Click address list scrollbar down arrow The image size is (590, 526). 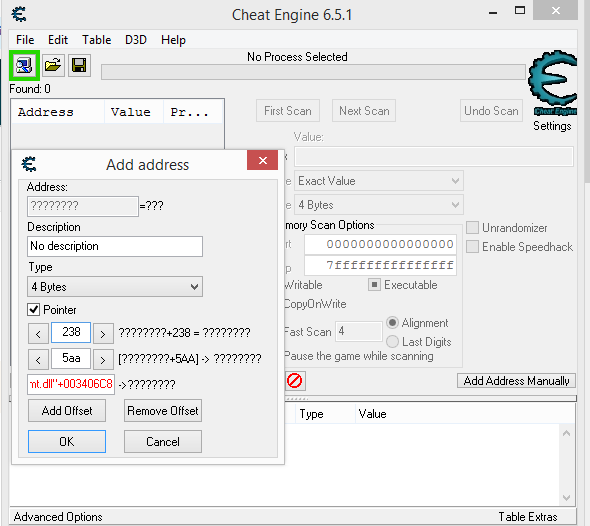pyautogui.click(x=567, y=498)
